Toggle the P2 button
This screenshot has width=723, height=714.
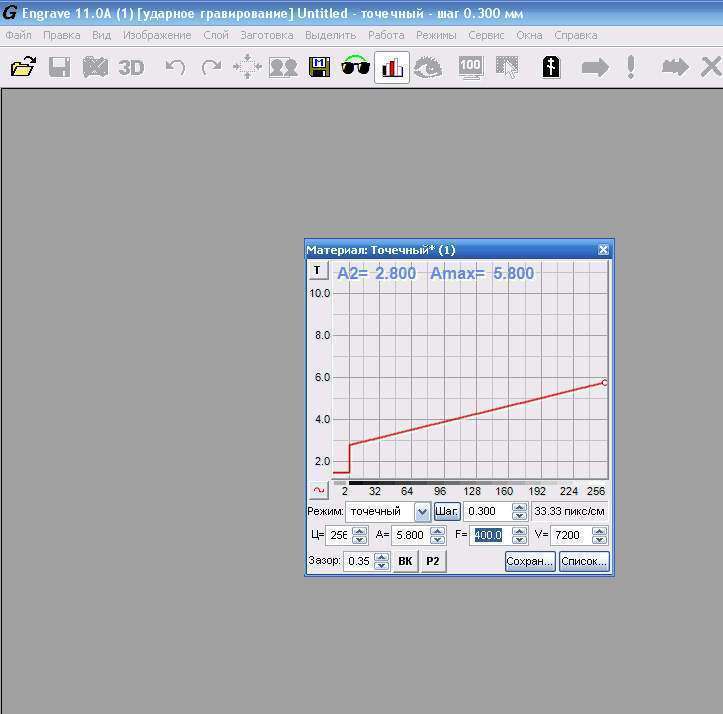tap(433, 562)
